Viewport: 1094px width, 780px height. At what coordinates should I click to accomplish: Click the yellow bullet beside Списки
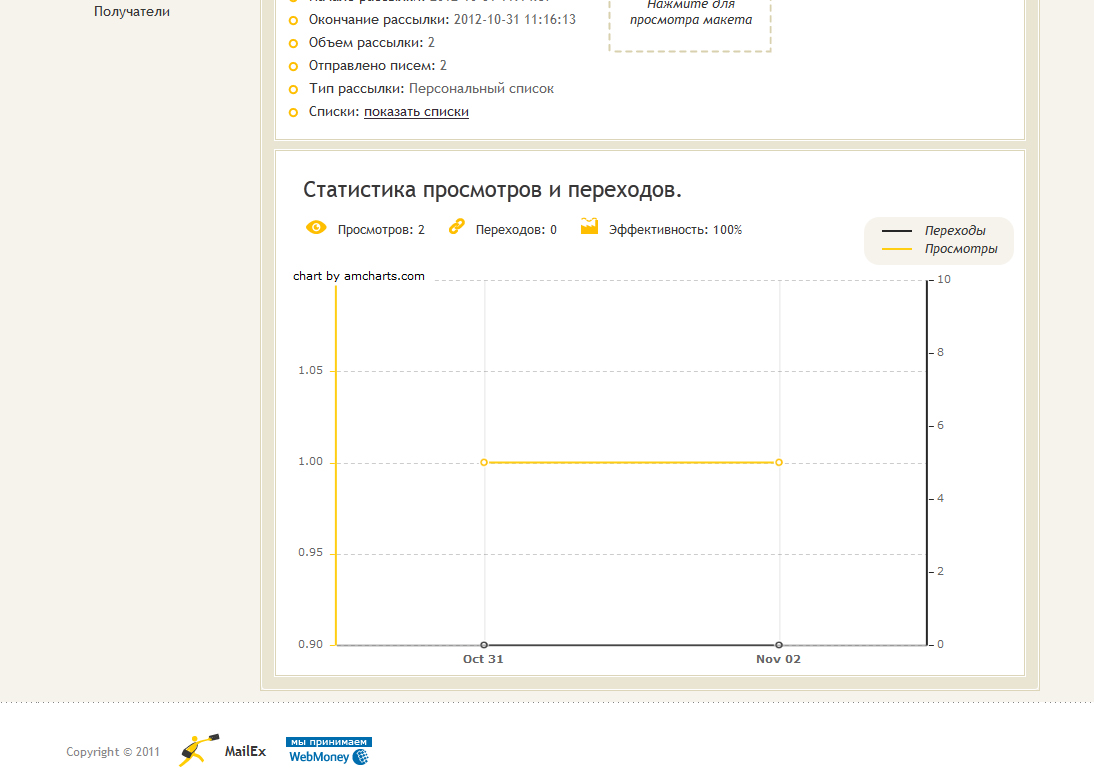tap(293, 112)
